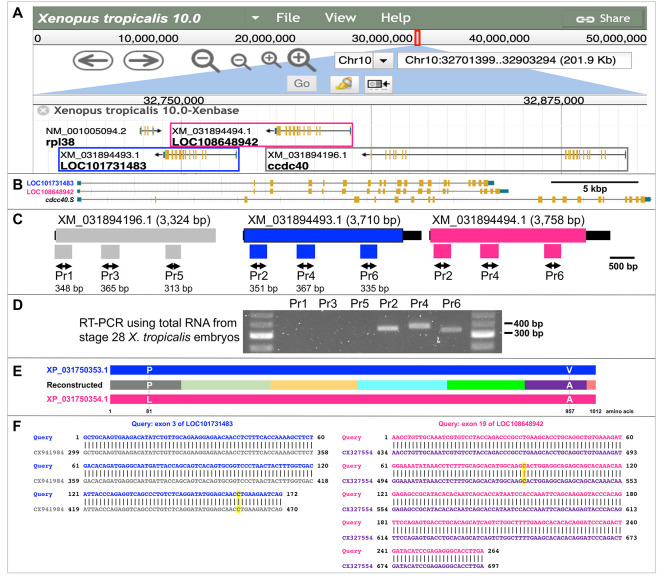Click the small zoom out magnifier
Viewport: 664px width, 576px height.
point(240,61)
